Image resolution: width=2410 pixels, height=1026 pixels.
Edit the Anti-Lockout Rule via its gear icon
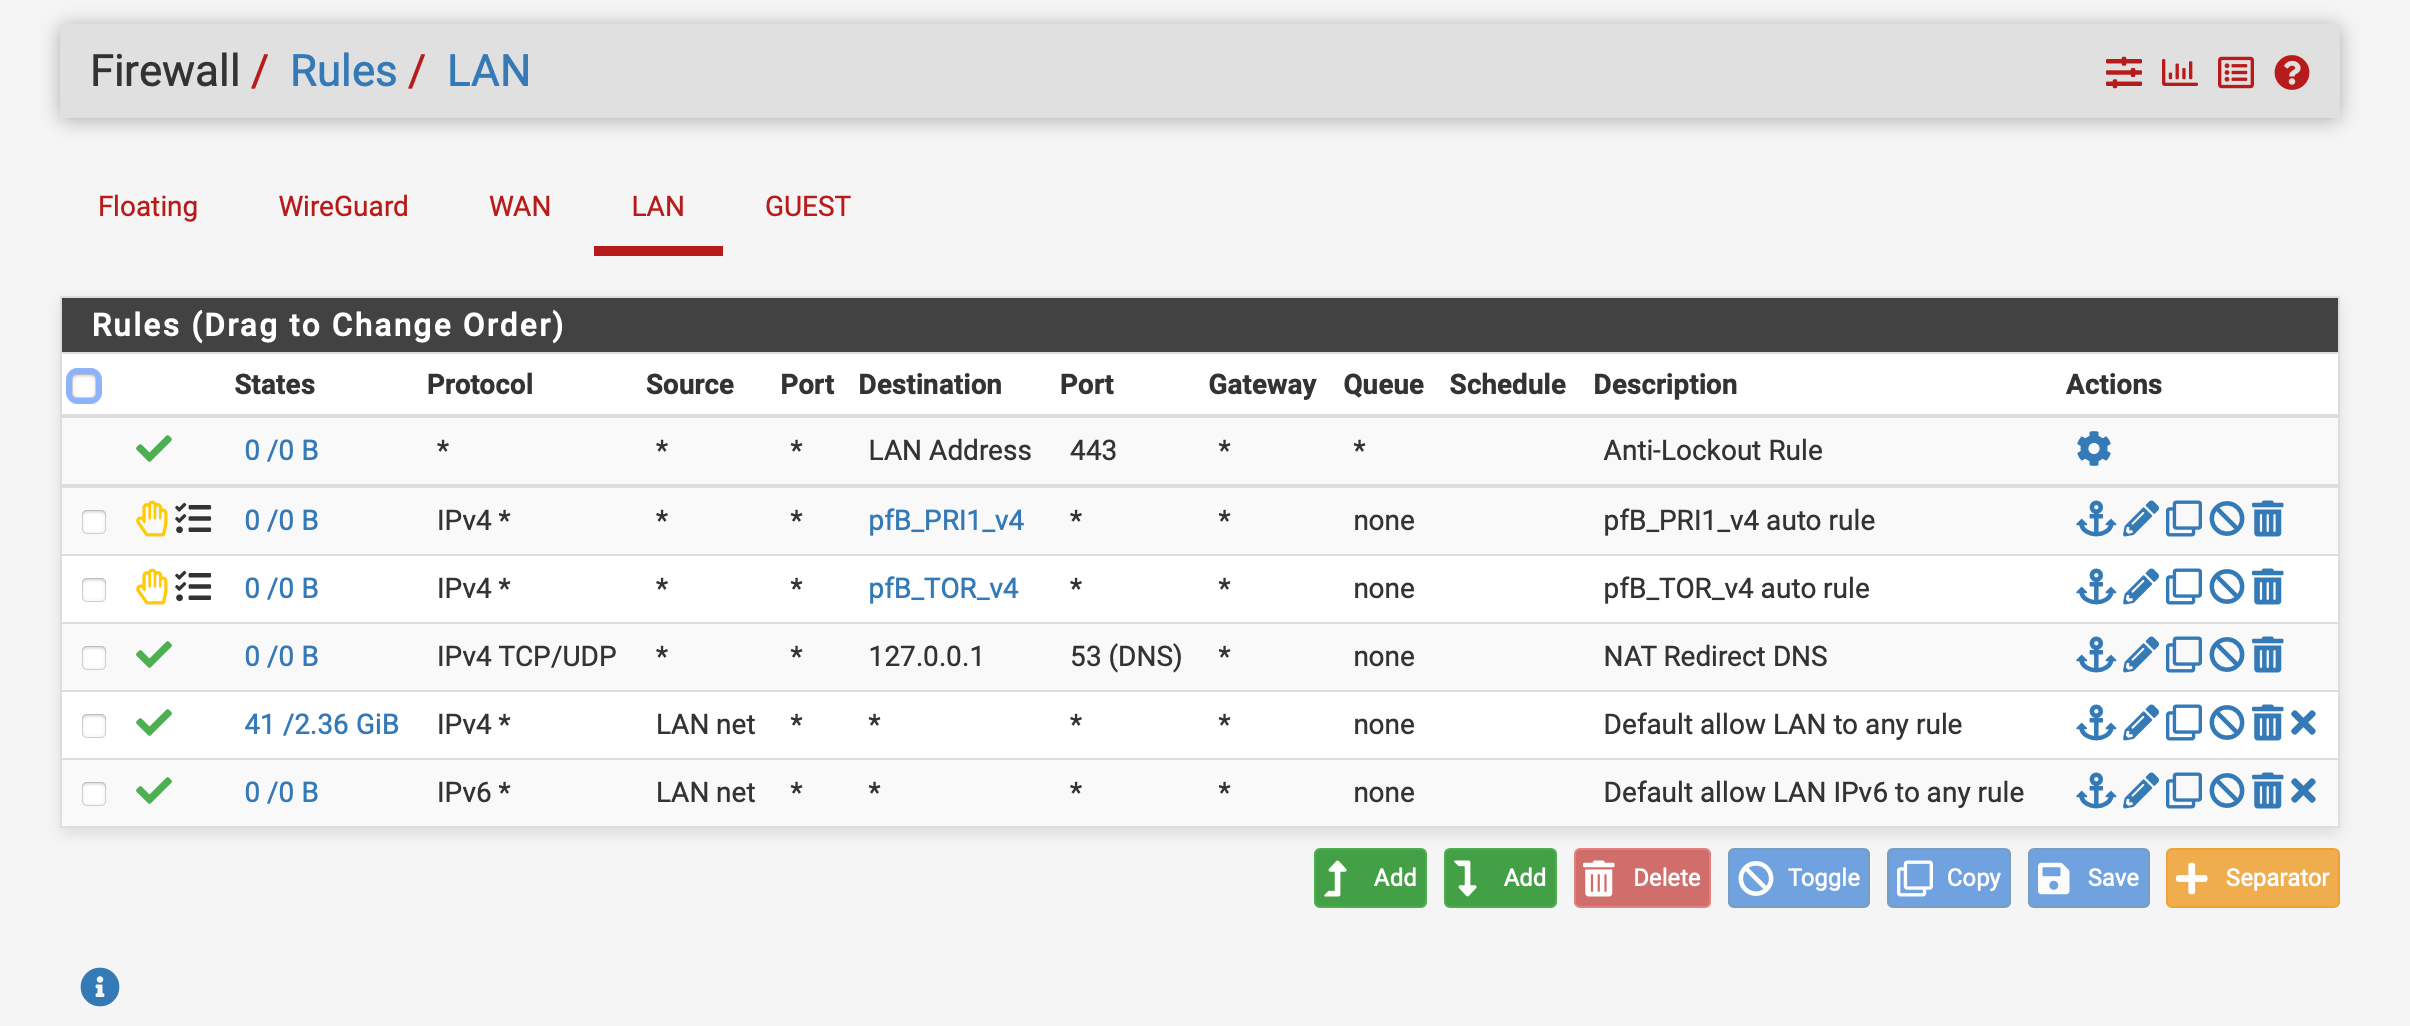coord(2094,449)
